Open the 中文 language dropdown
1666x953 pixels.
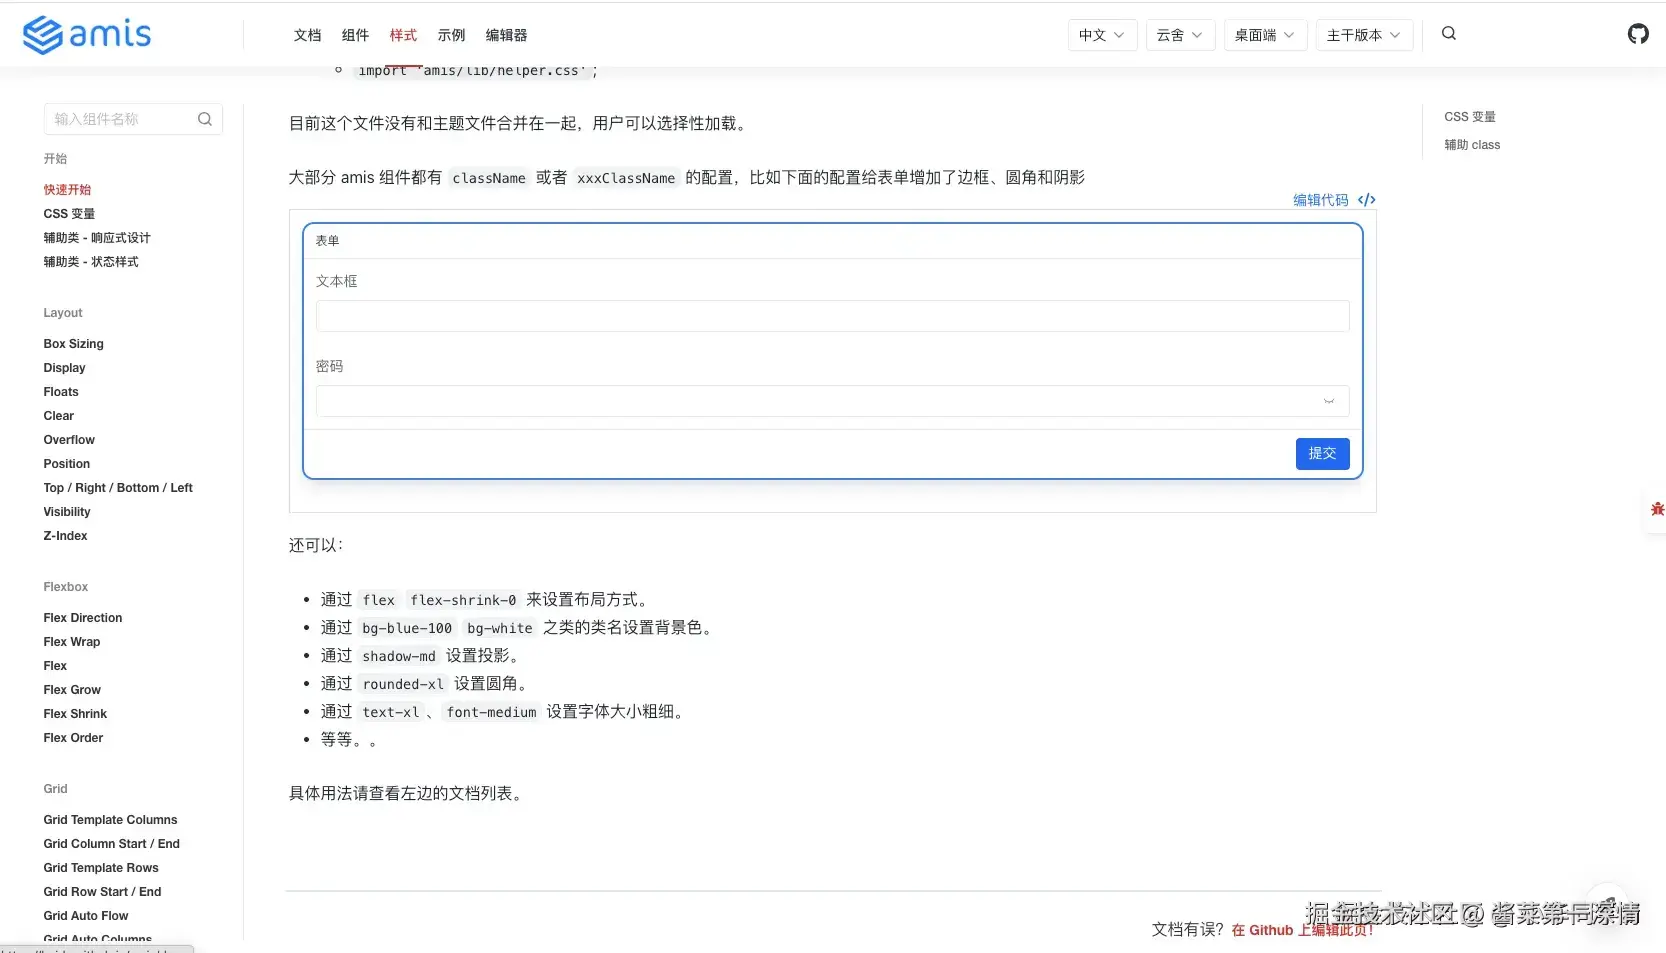click(1102, 35)
